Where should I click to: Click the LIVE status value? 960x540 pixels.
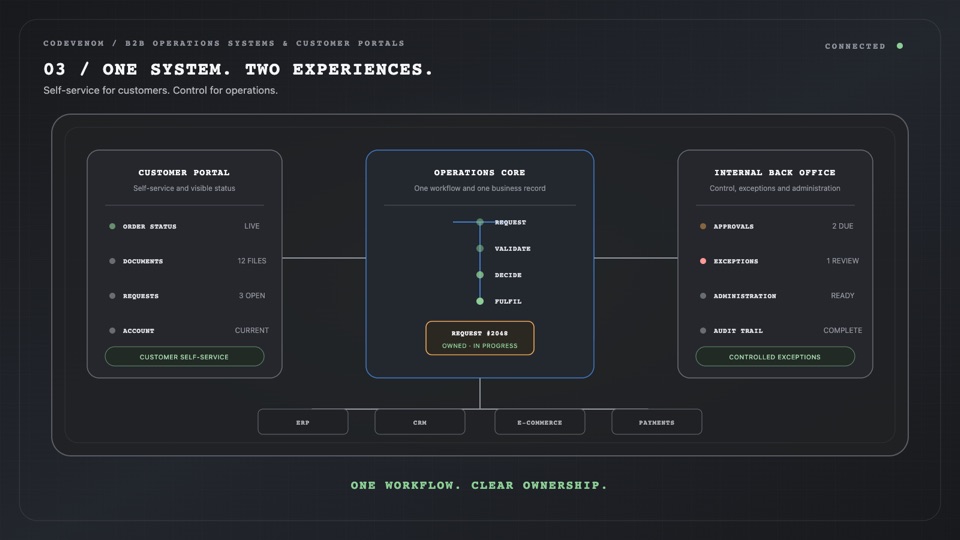coord(252,226)
